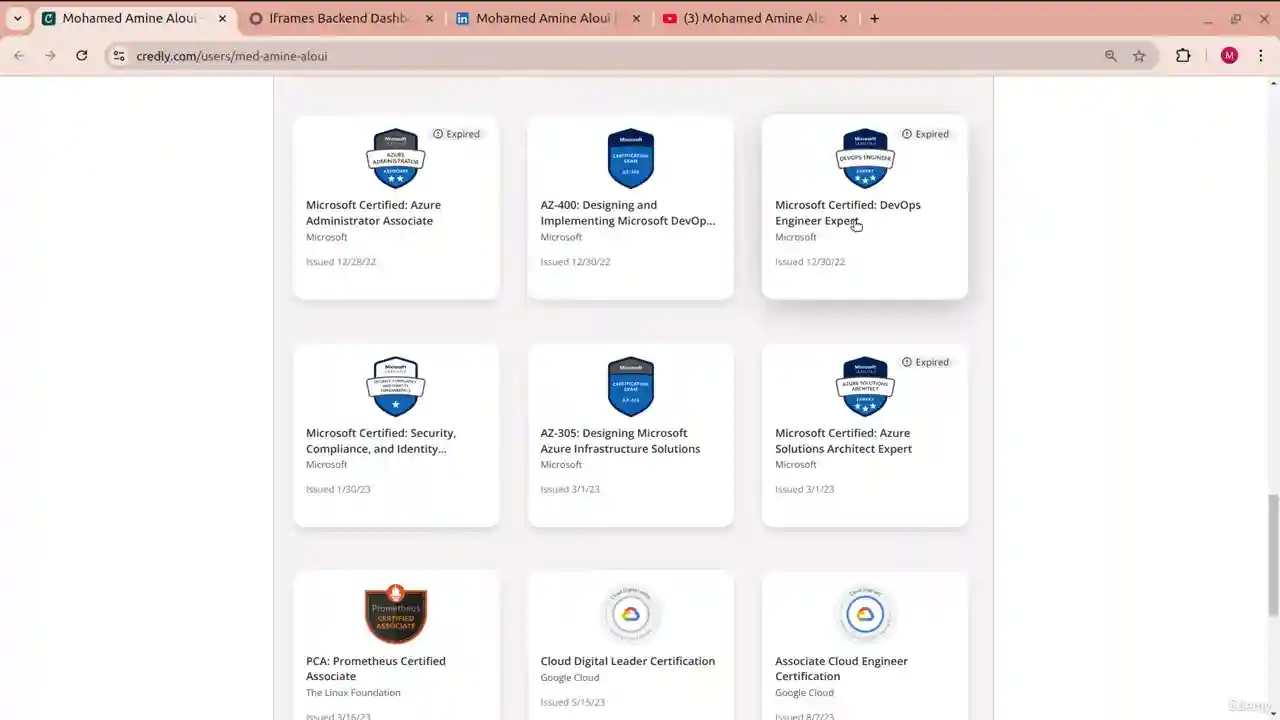Close the LinkedIn Mohamed Amine Aloui tab
Viewport: 1280px width, 720px height.
636,18
